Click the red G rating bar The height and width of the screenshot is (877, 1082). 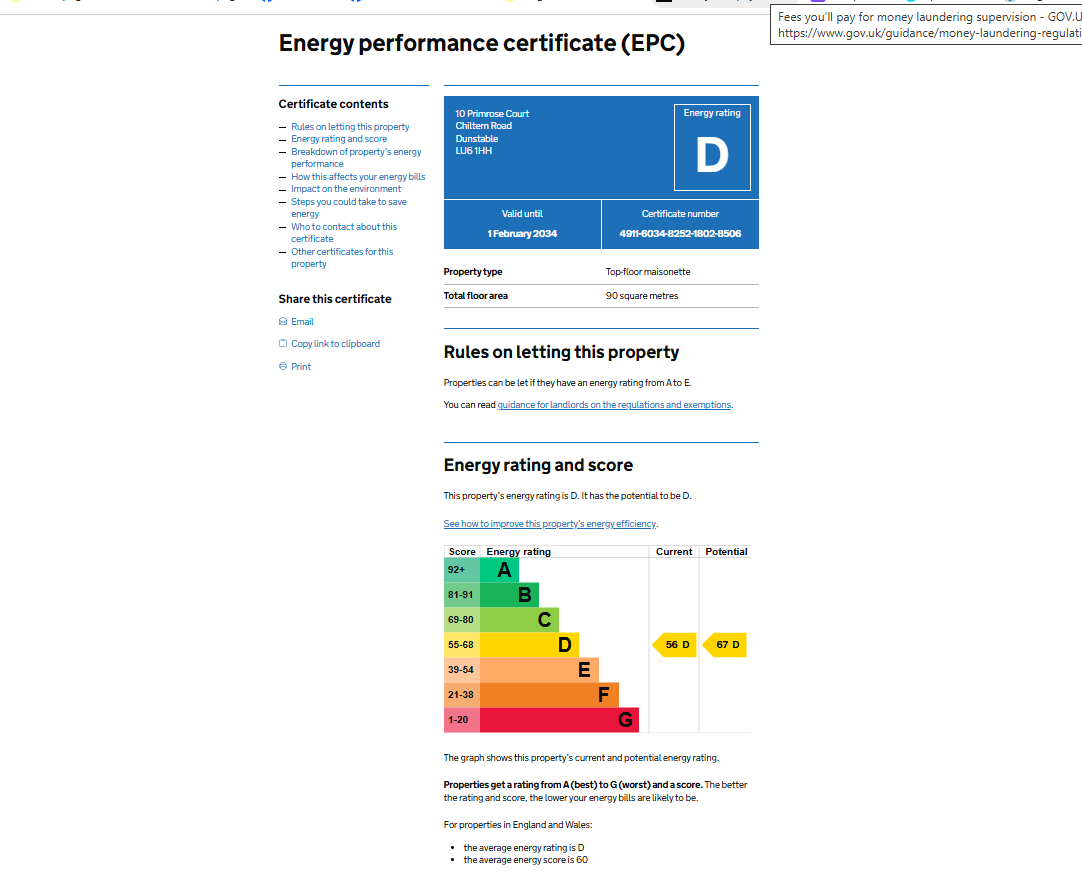click(x=559, y=720)
